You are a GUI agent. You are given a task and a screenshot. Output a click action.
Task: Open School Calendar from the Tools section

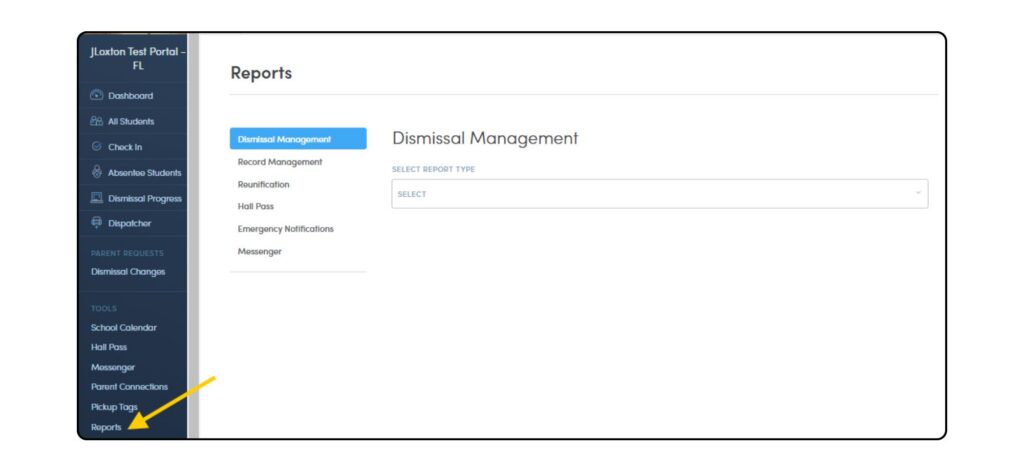(124, 328)
